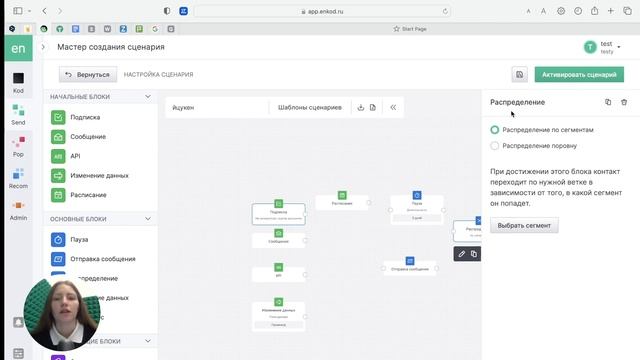Open the Safari sidebar options dropdown
Screen dimensions: 640x360
[x=29, y=11]
